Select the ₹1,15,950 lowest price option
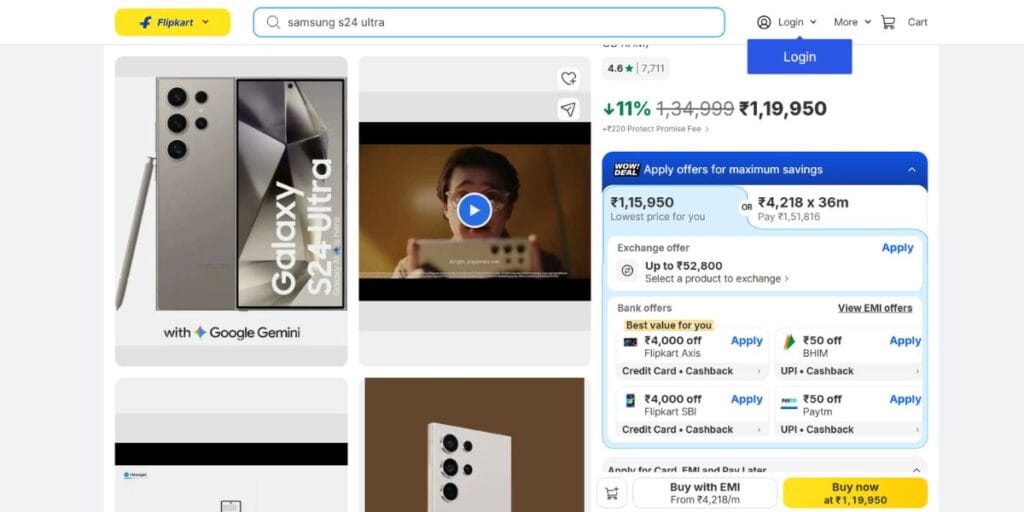Screen dimensions: 1024x512 [x=671, y=209]
